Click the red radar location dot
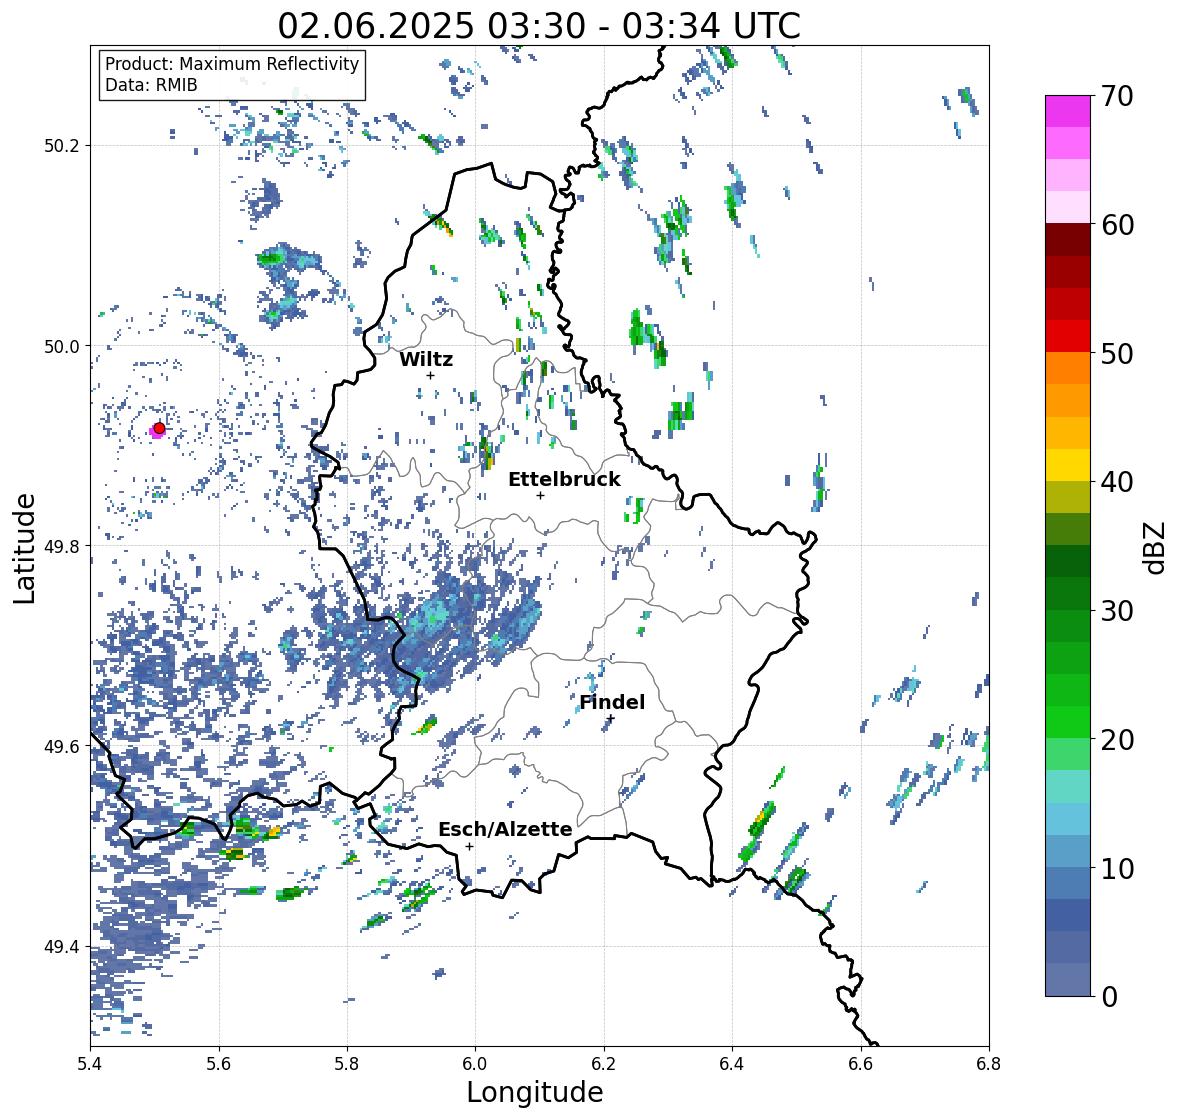The image size is (1179, 1117). point(159,428)
